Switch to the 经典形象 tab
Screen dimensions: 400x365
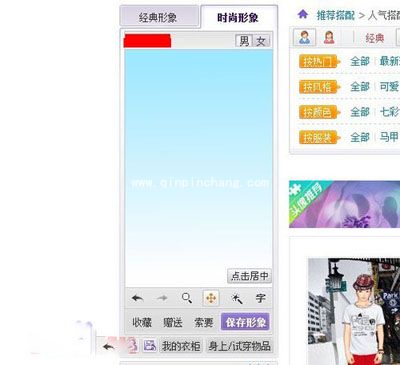click(x=159, y=17)
